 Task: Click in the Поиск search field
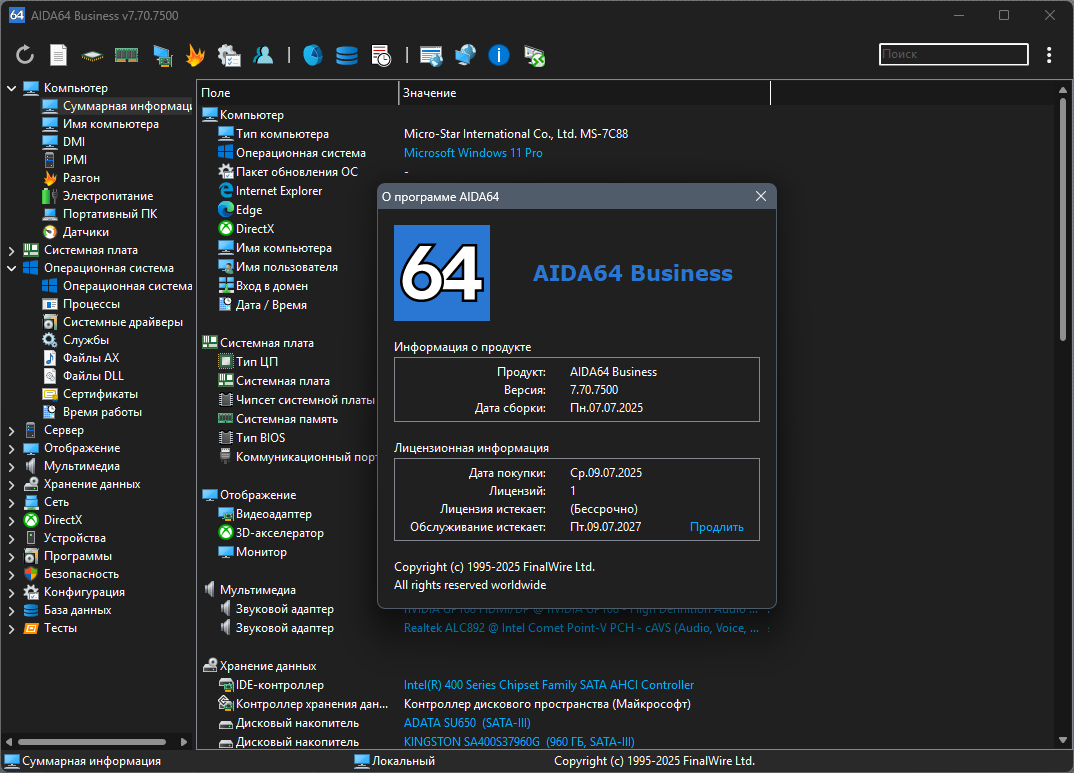[x=953, y=54]
